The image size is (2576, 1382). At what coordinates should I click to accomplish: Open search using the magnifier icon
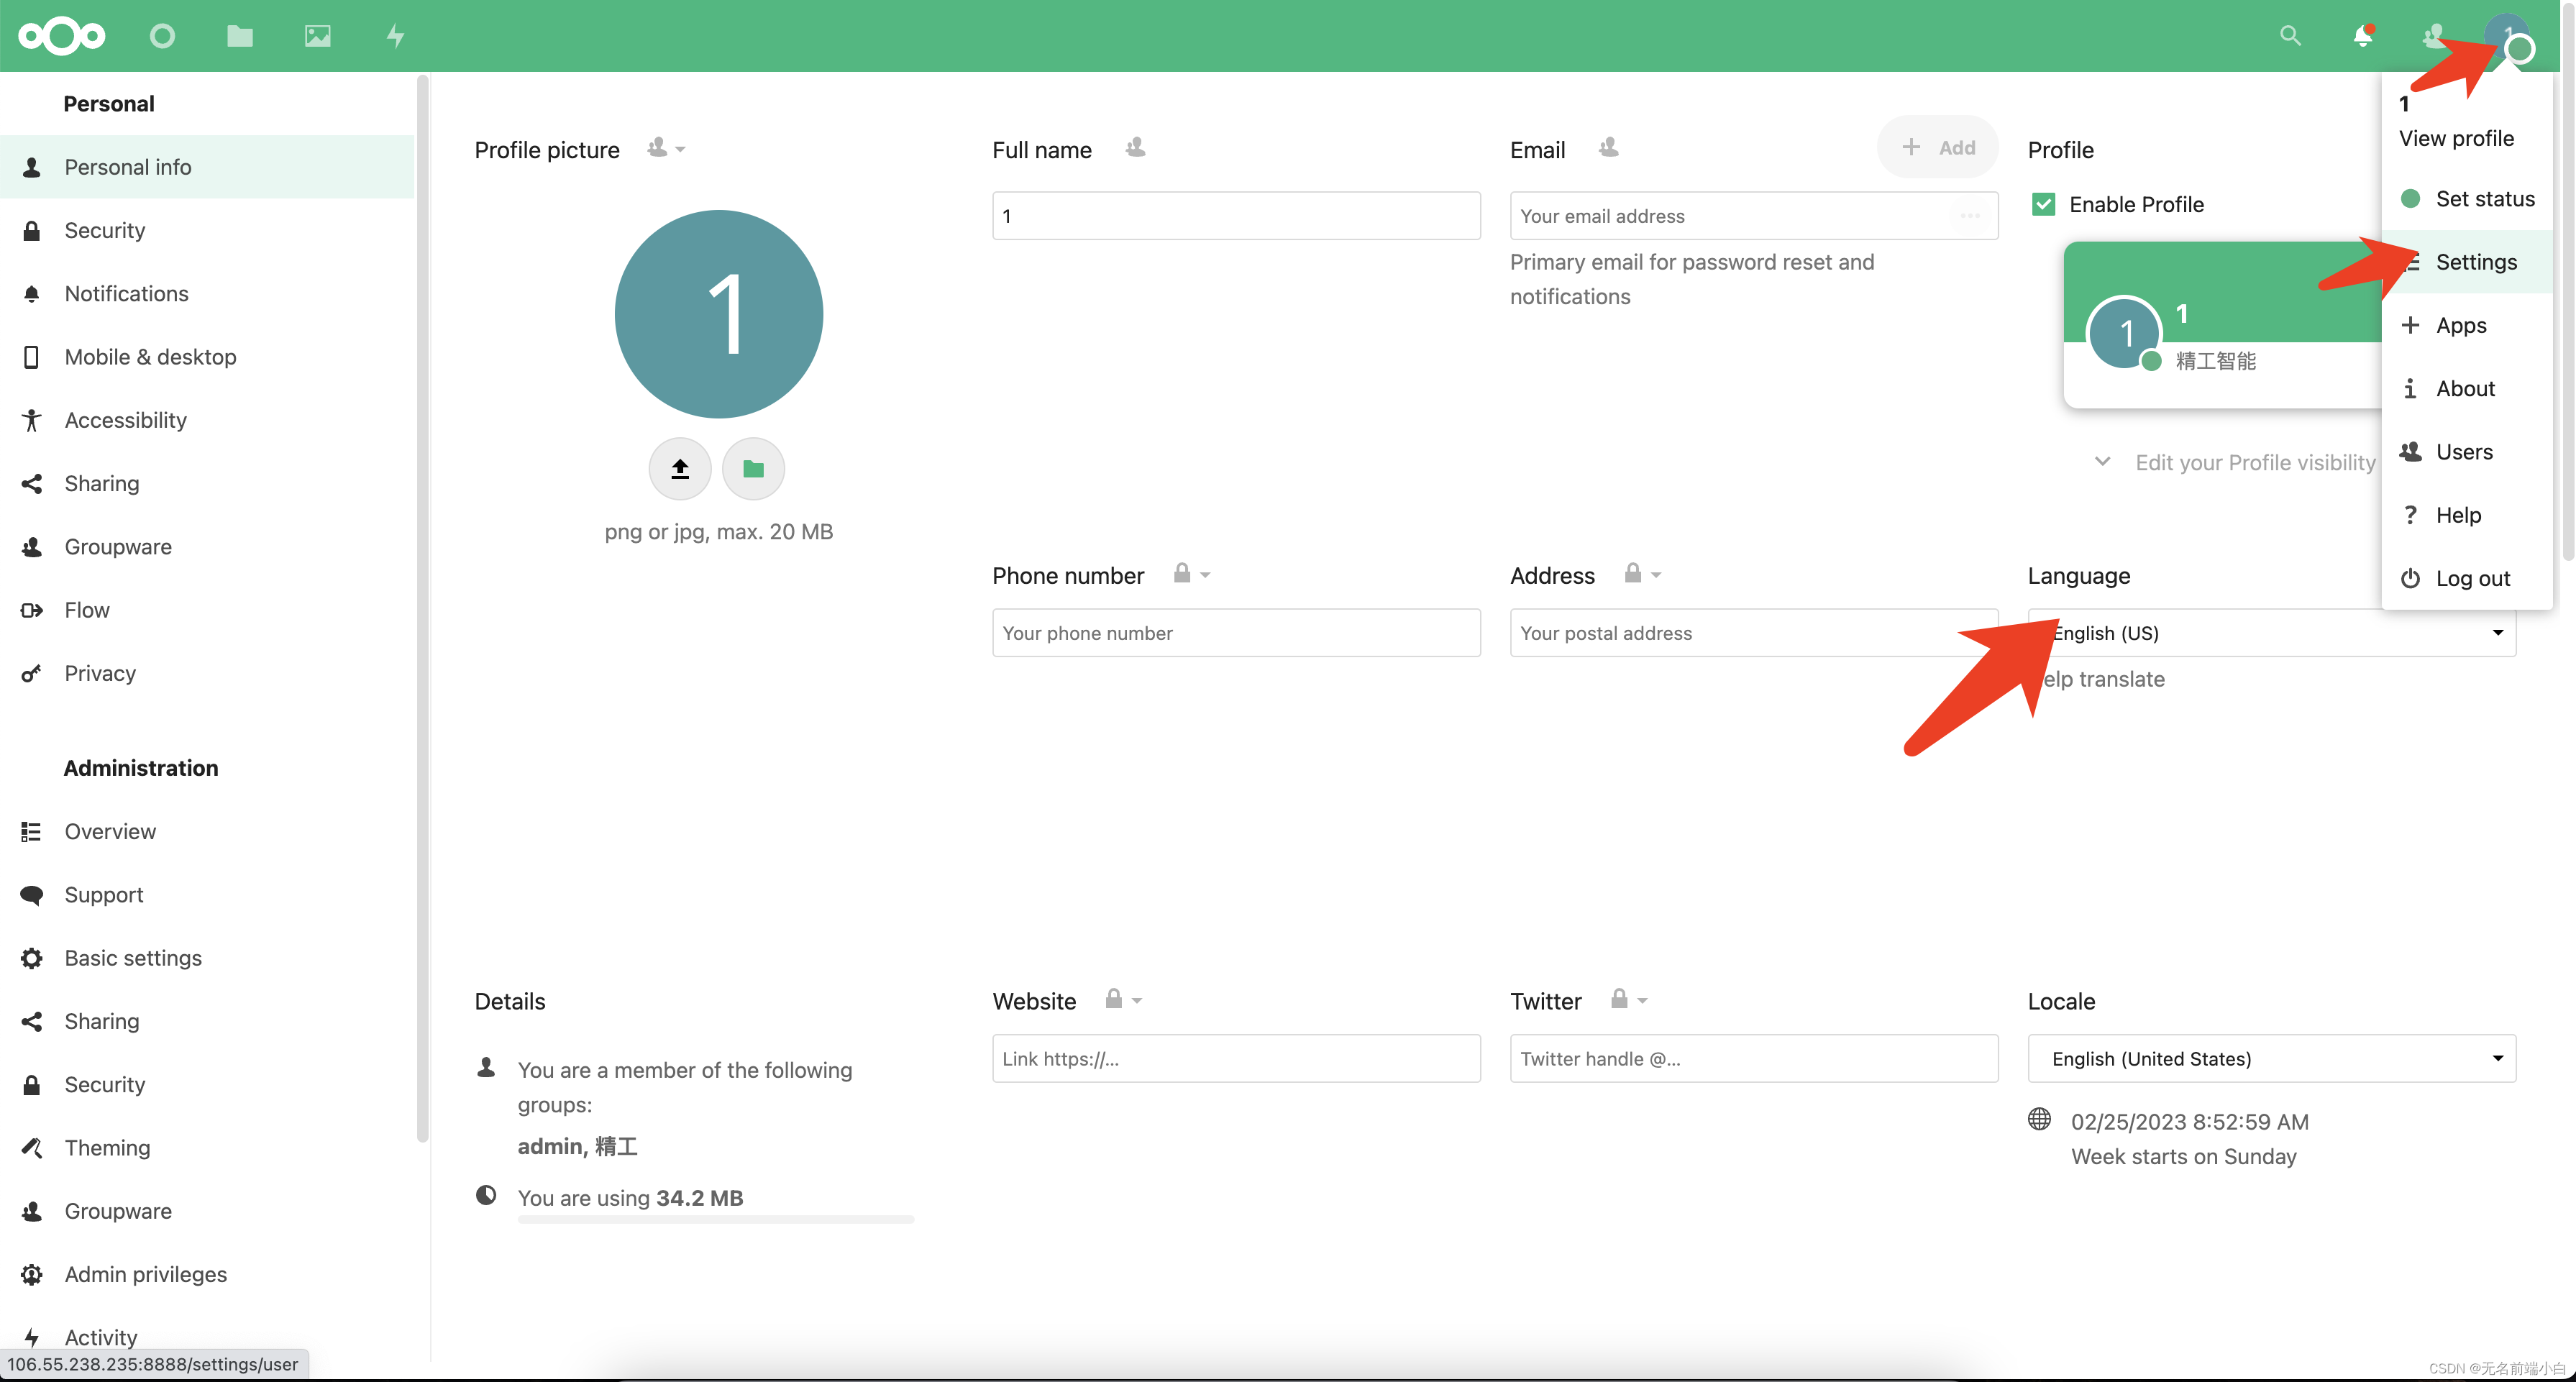(x=2290, y=36)
